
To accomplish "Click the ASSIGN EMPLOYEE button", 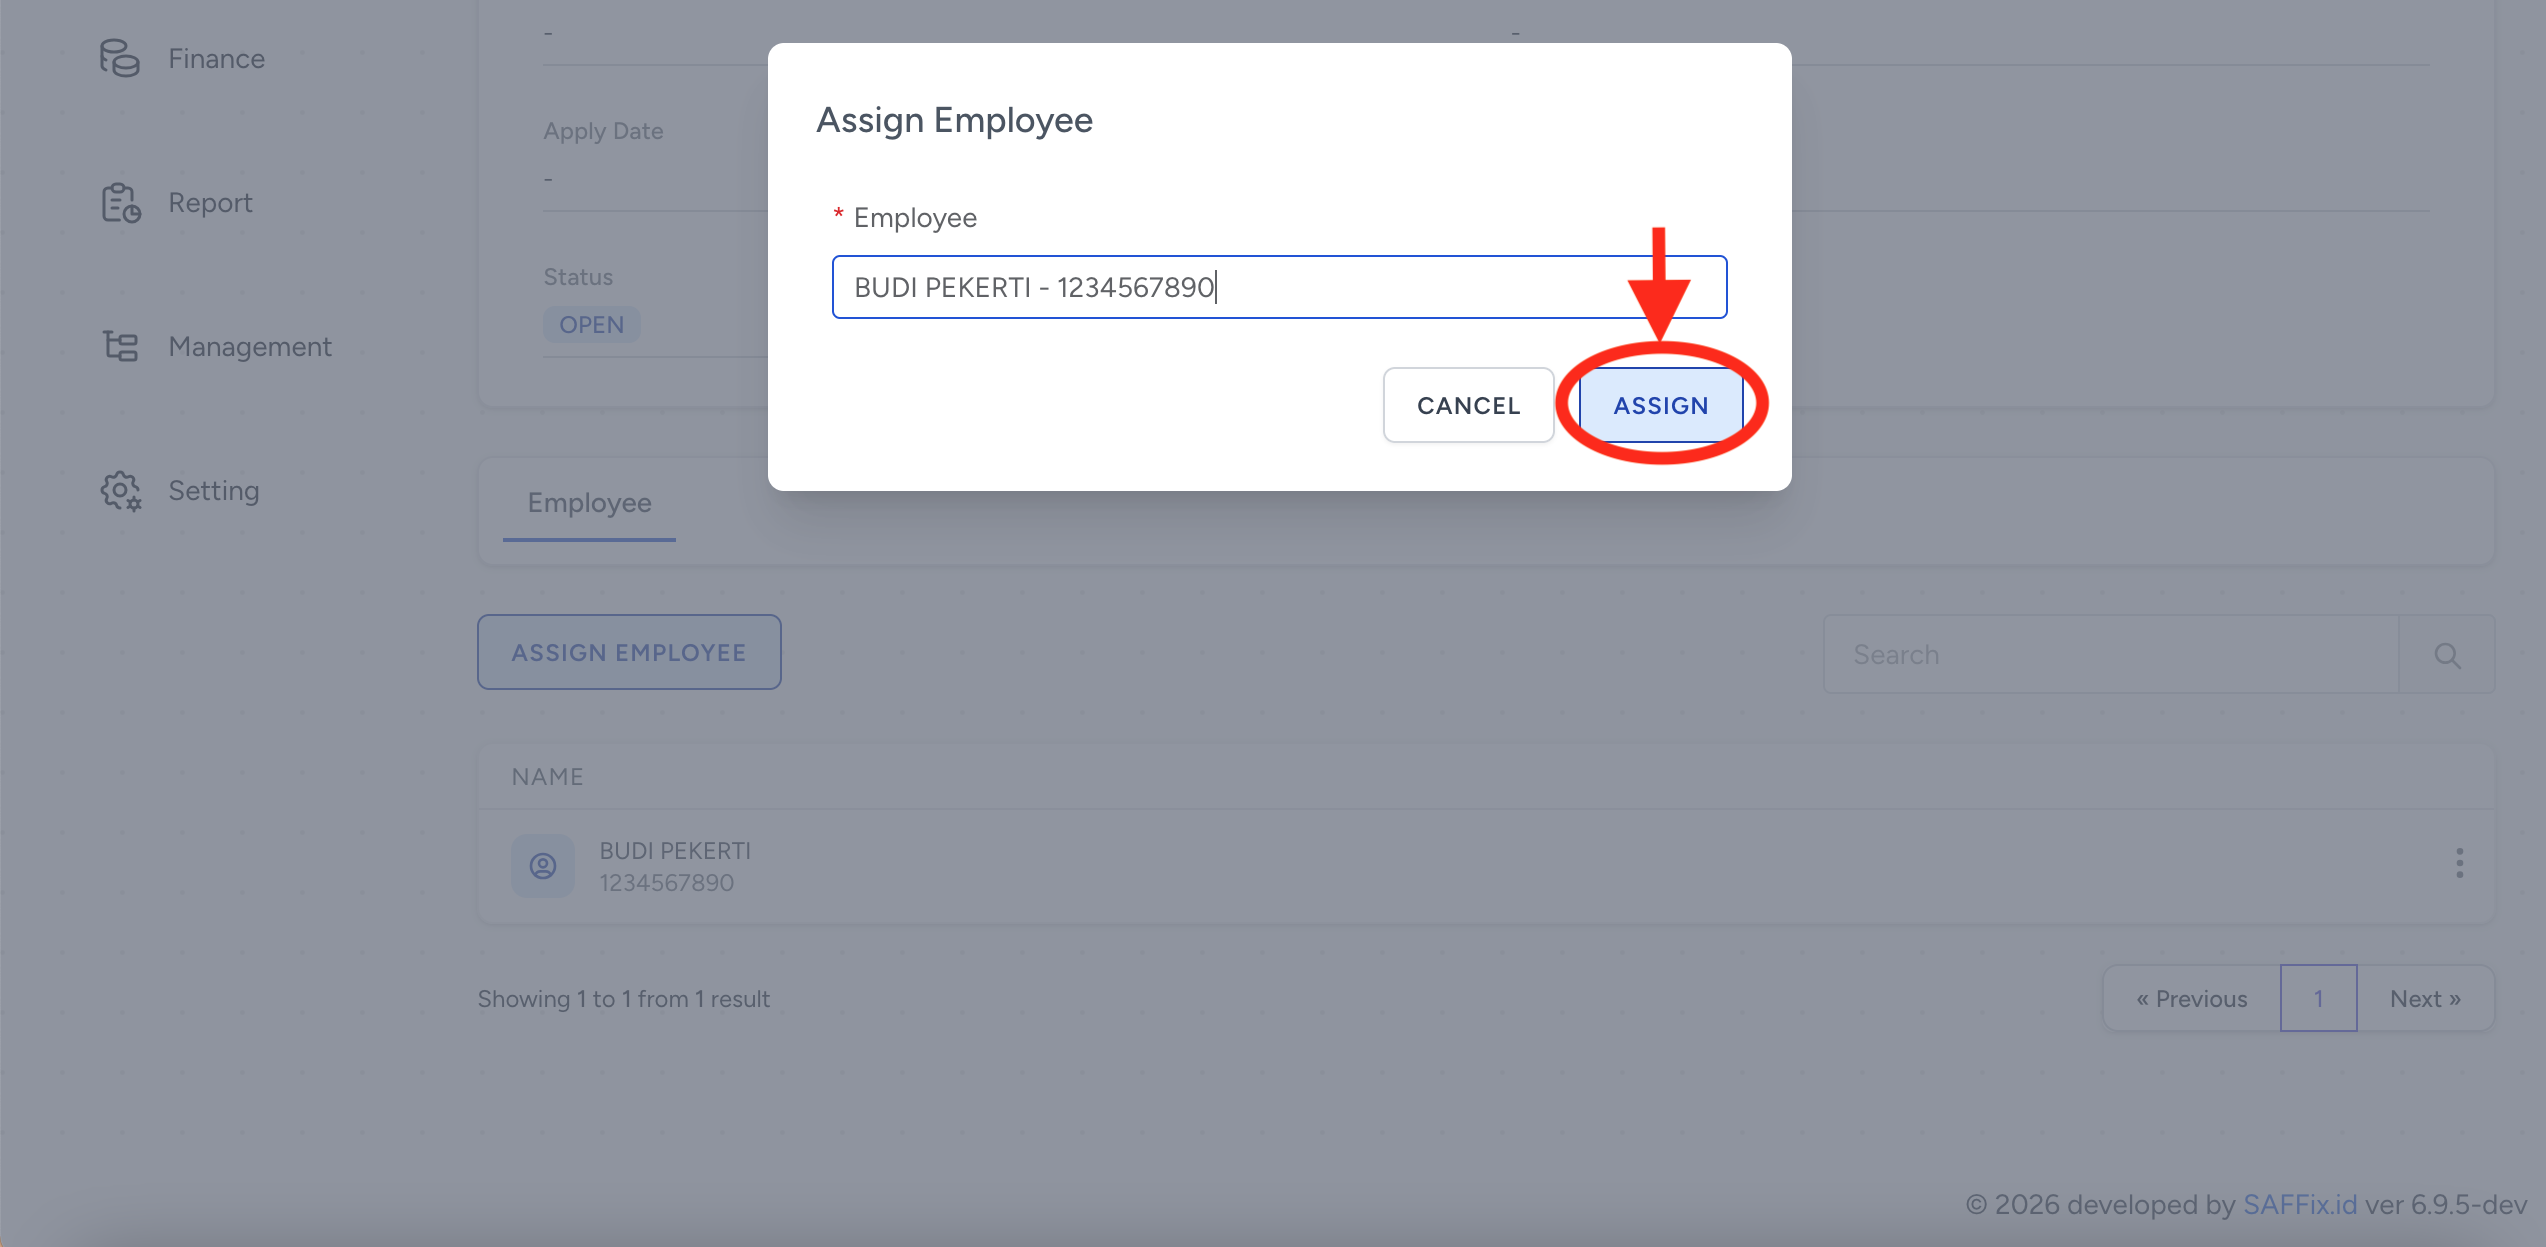I will (x=628, y=653).
